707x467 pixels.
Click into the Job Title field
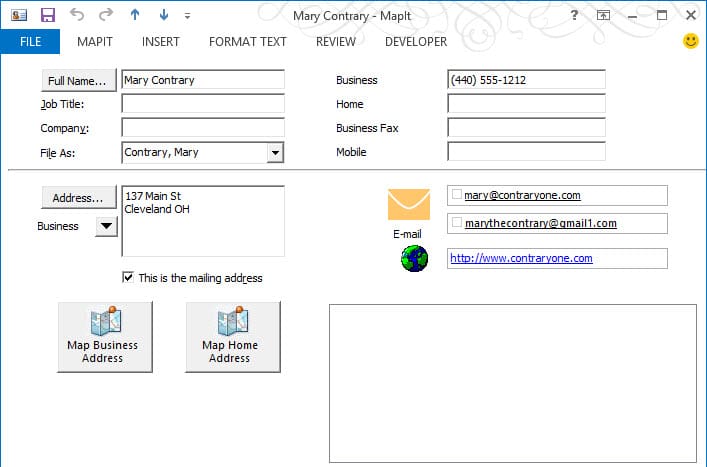click(203, 104)
